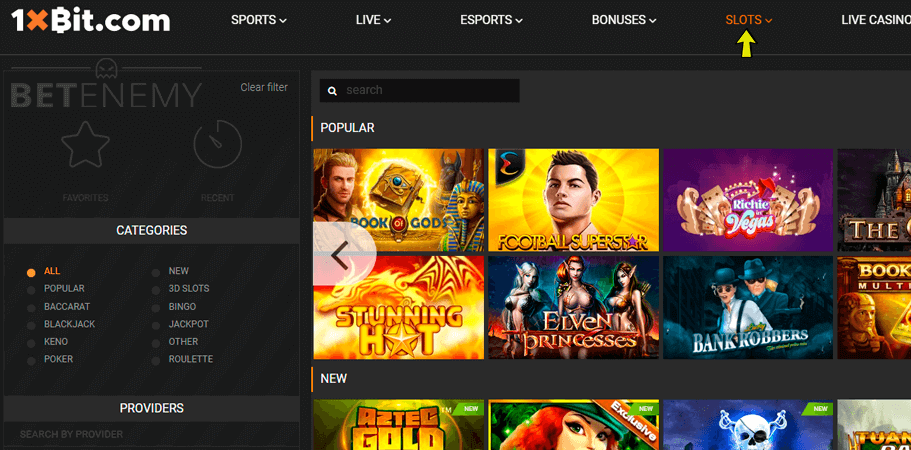911x450 pixels.
Task: Open the Favorites star icon
Action: (x=85, y=145)
